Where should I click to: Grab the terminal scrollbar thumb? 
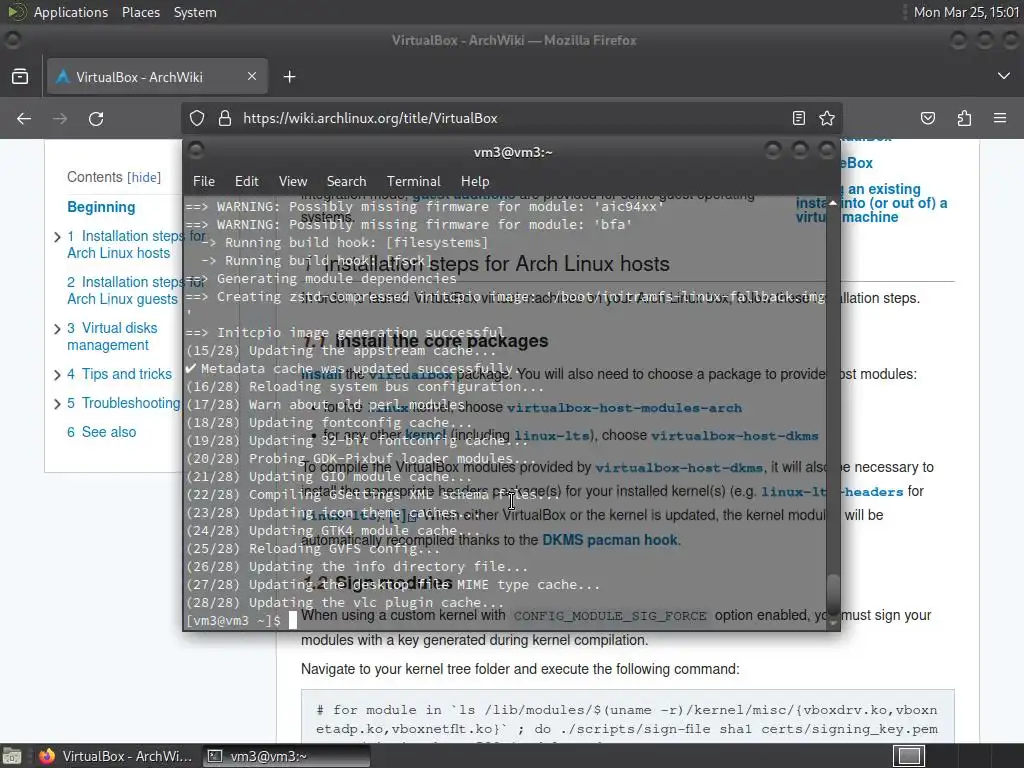coord(833,594)
